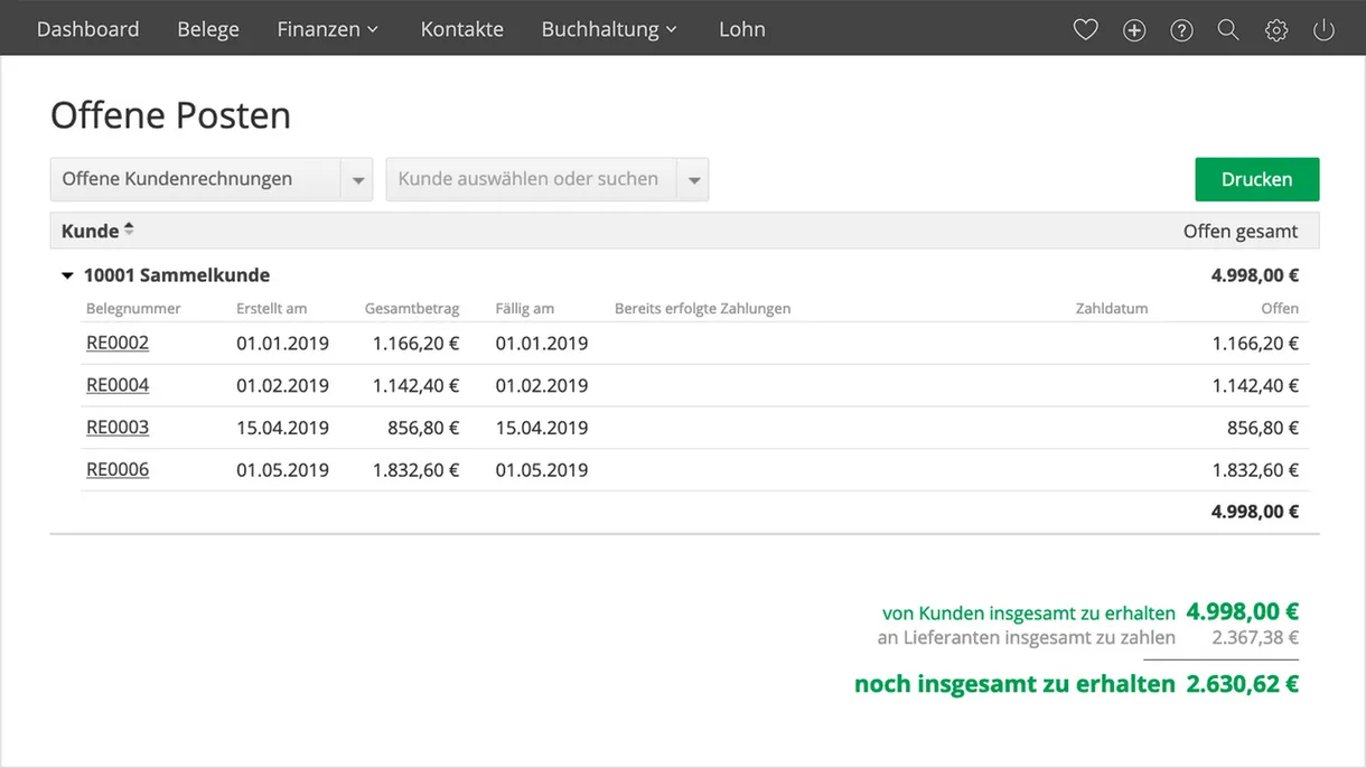The width and height of the screenshot is (1366, 768).
Task: Click the 'Offene Posten' page heading
Action: coord(171,115)
